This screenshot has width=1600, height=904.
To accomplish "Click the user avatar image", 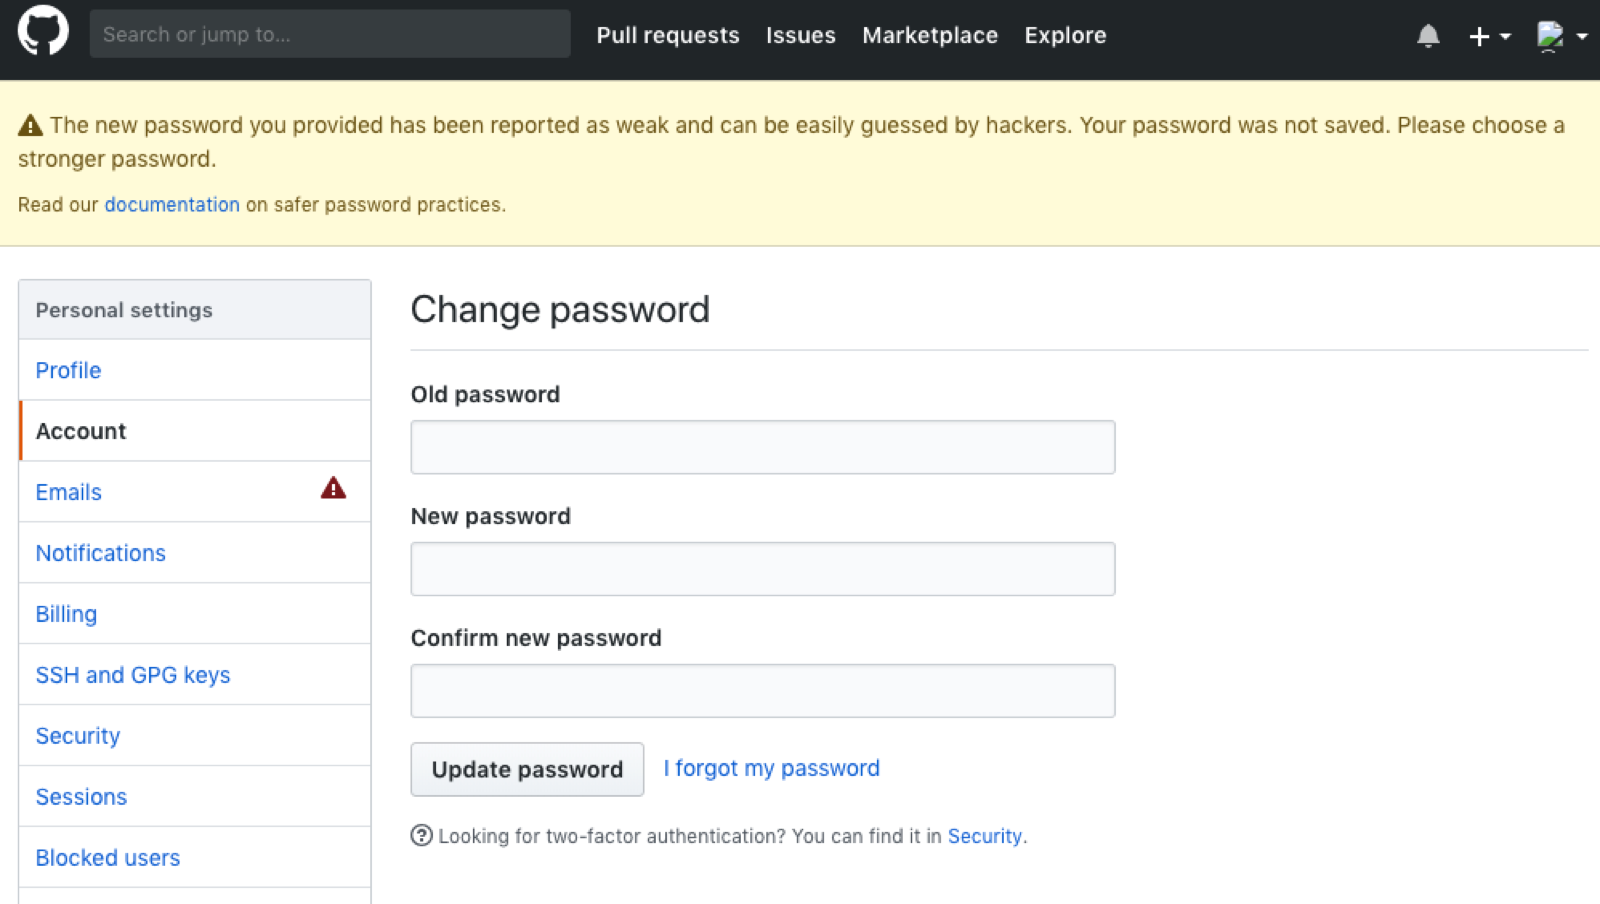I will (x=1550, y=36).
